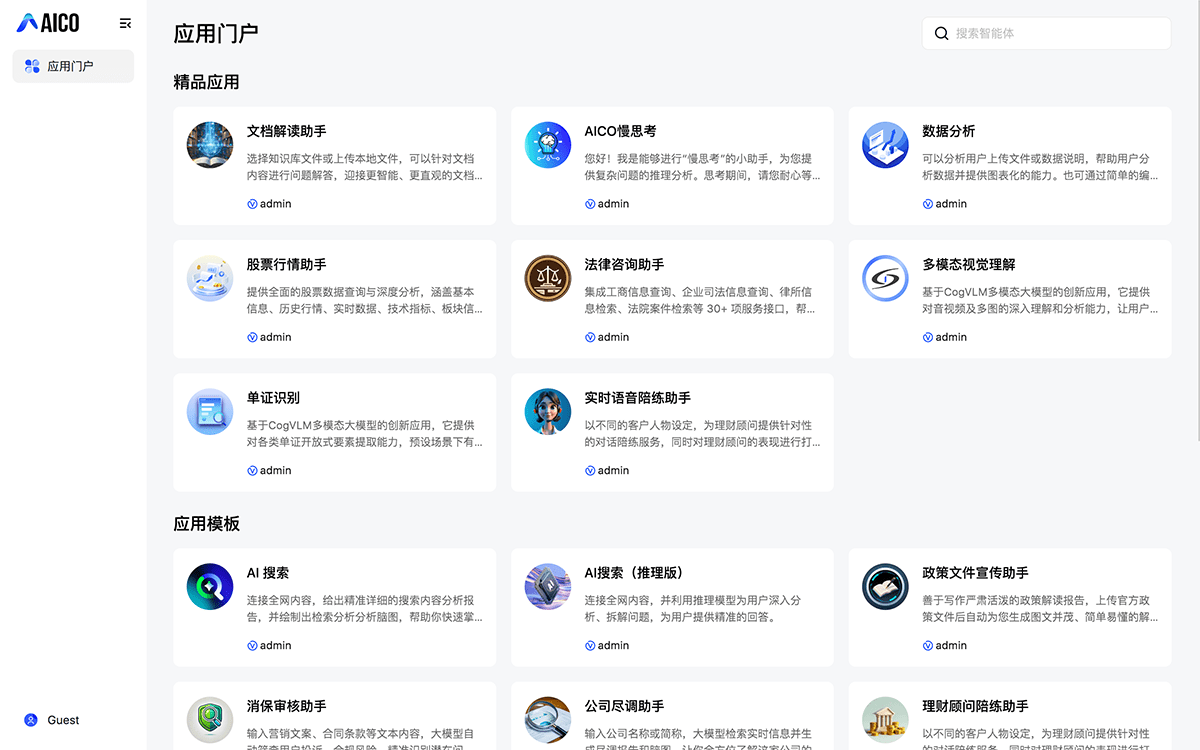Viewport: 1200px width, 750px height.
Task: Click the vertical page scrollbar
Action: coord(1196,220)
